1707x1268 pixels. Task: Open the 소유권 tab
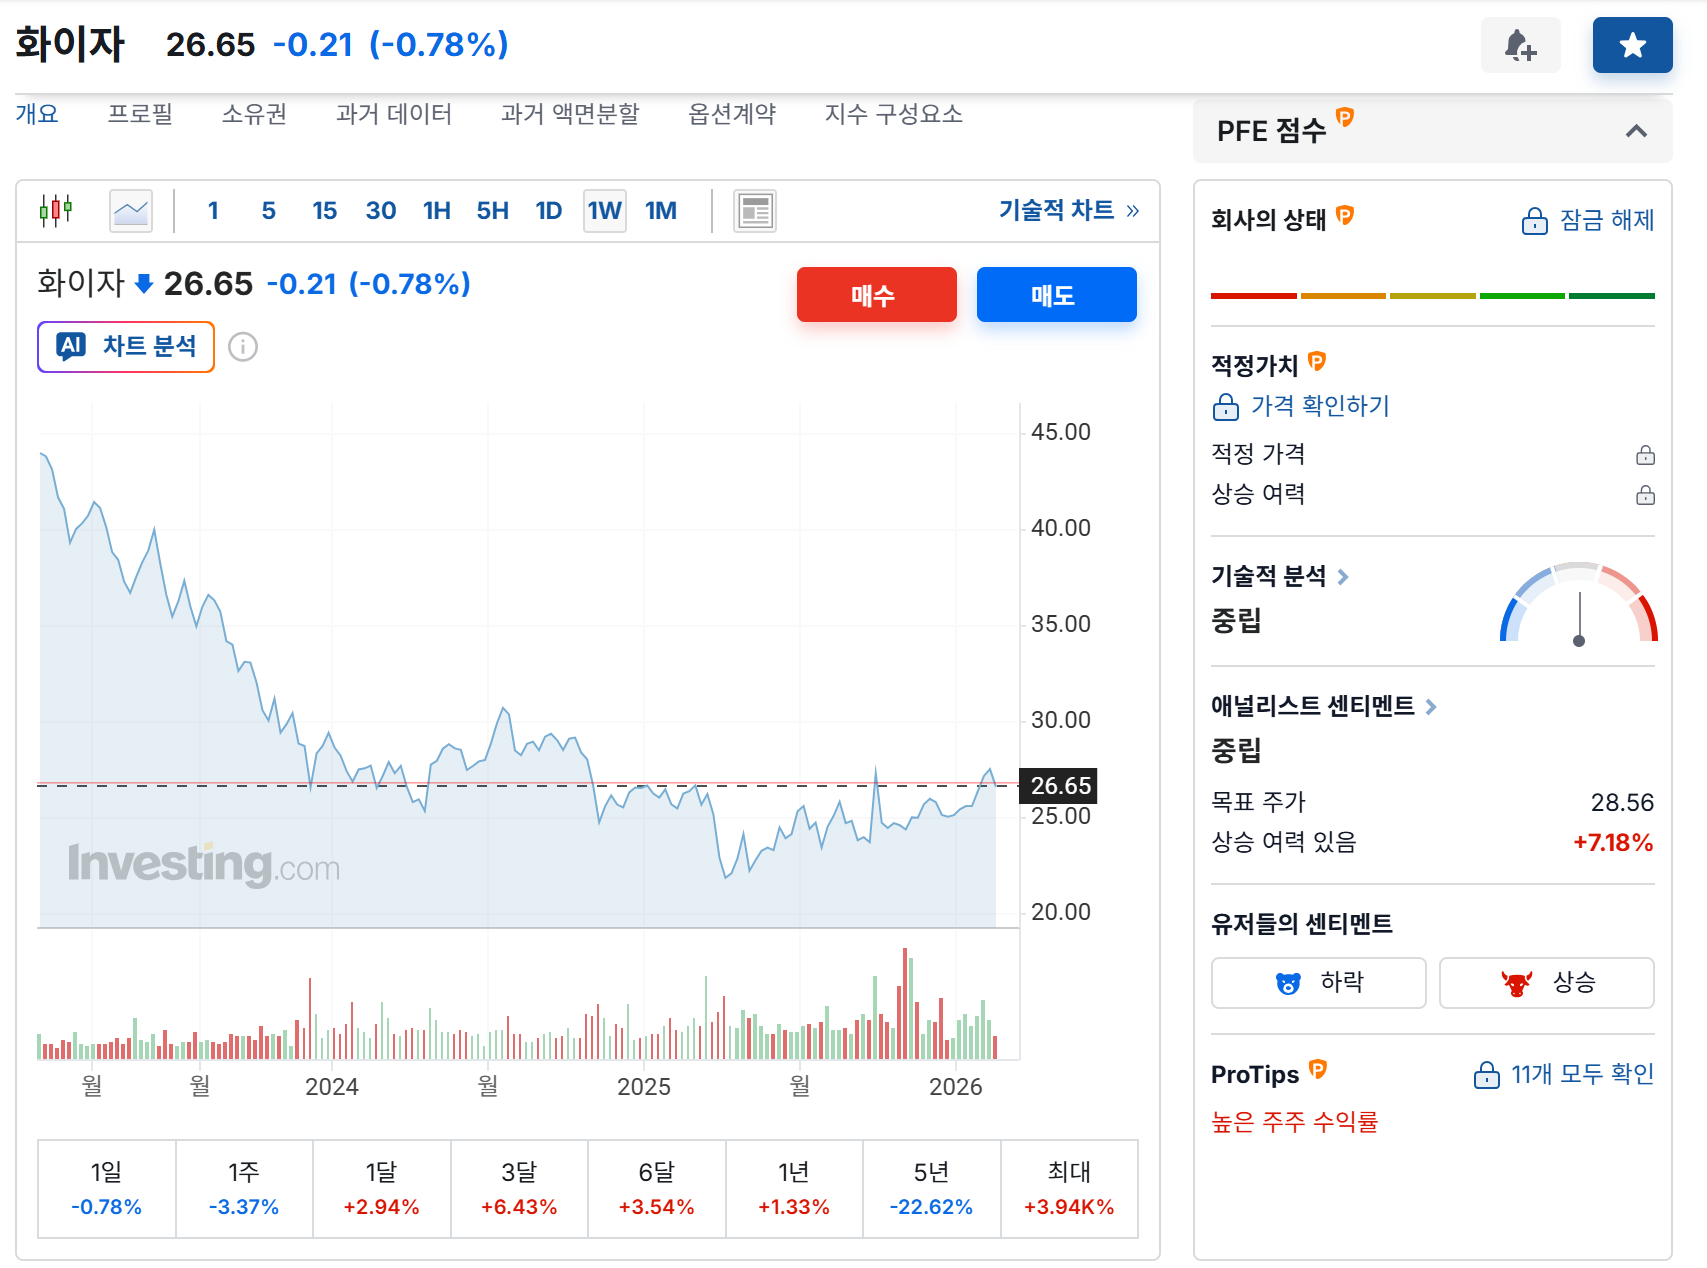[254, 114]
